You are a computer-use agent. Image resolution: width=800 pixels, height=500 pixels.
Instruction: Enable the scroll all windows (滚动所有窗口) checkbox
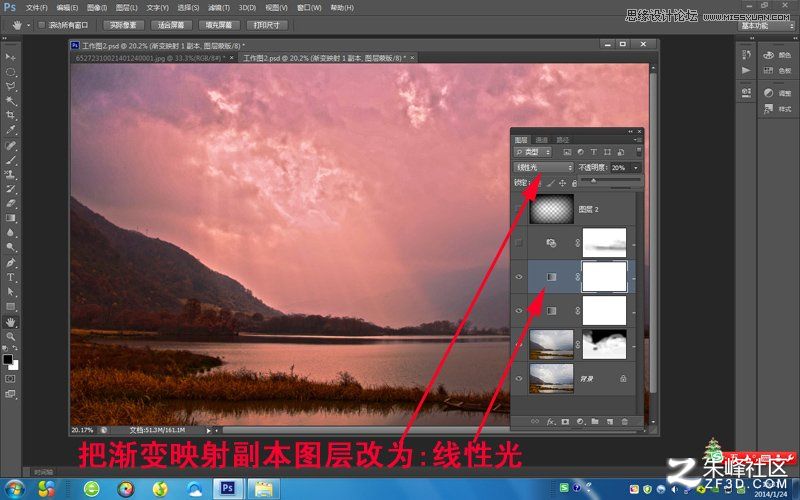point(42,24)
